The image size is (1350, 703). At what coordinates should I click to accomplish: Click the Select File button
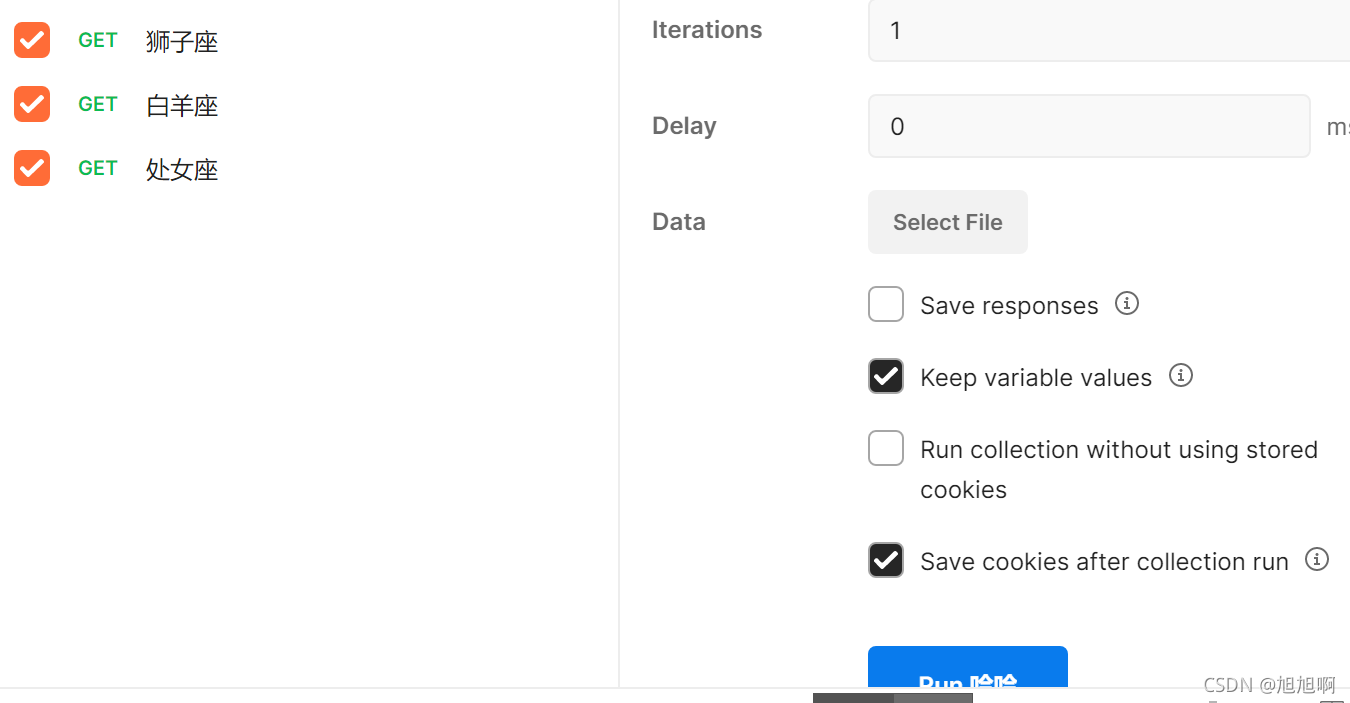(x=948, y=222)
